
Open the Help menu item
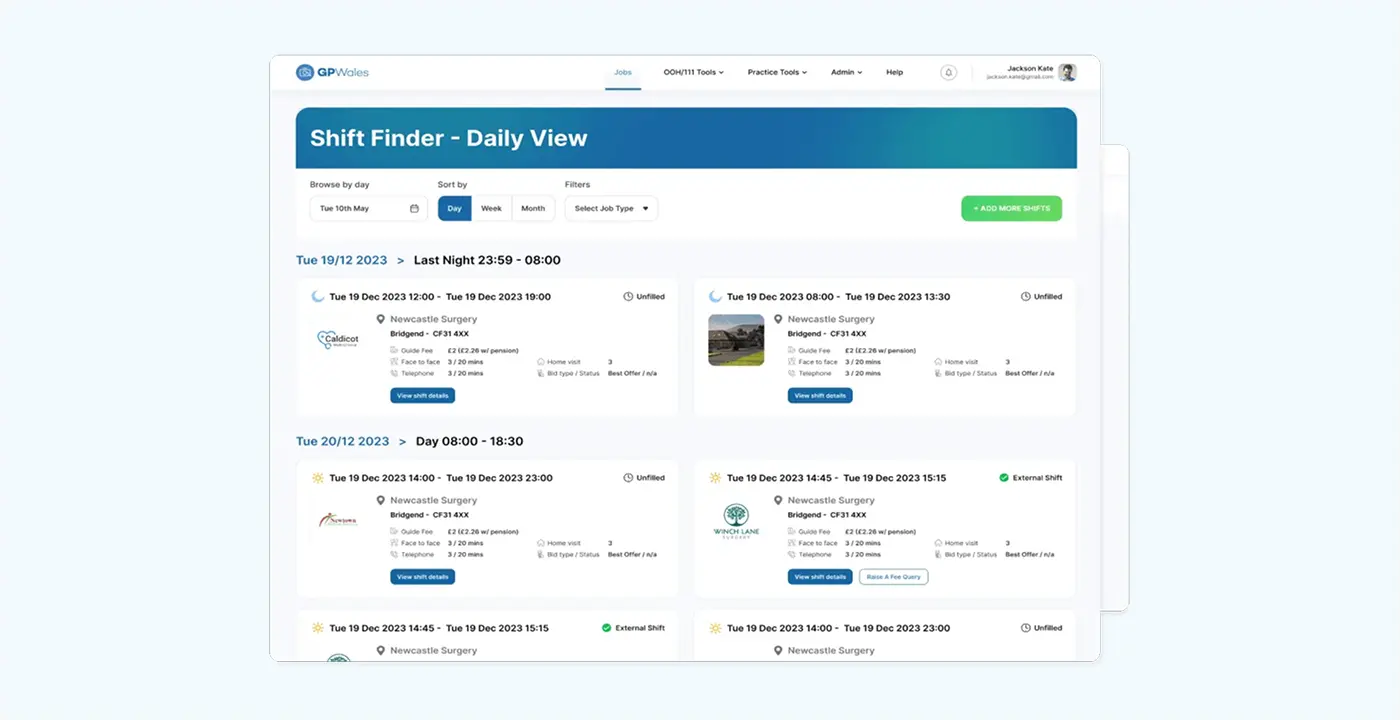894,72
